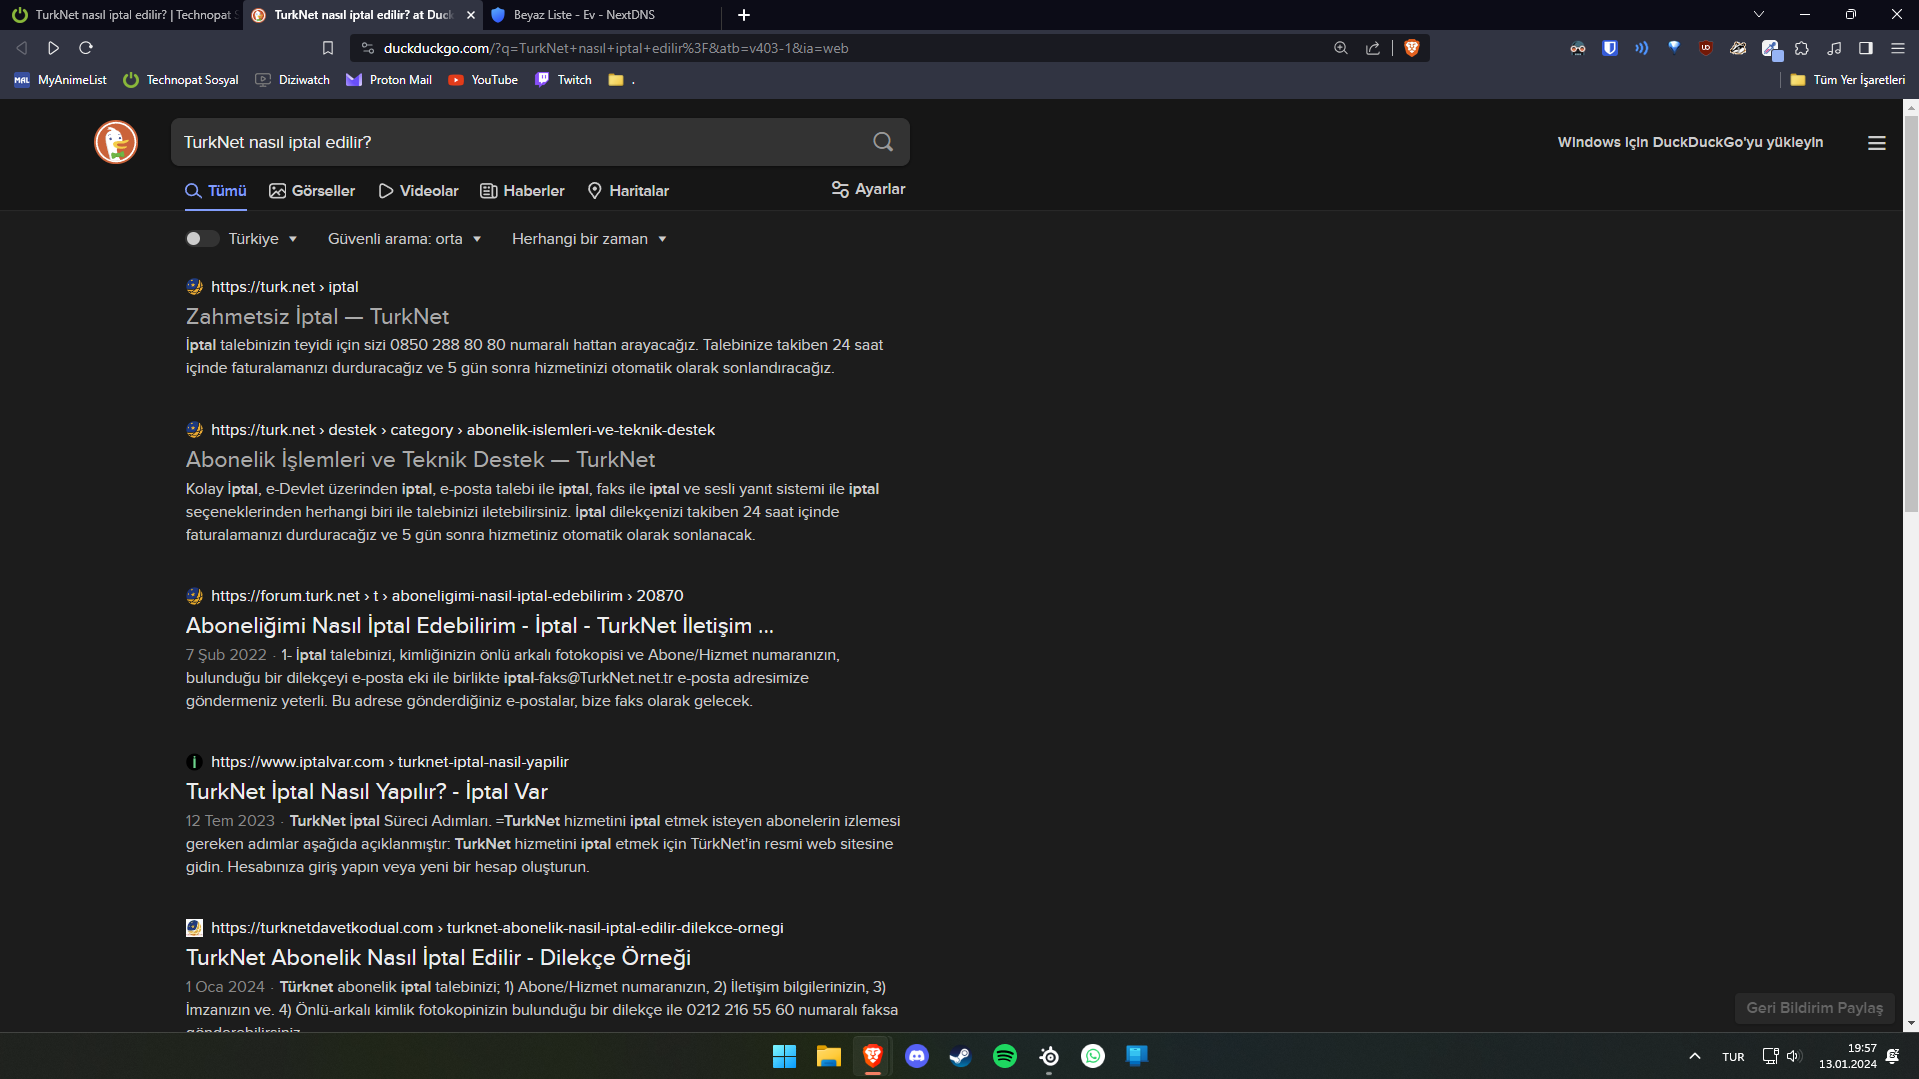Open the color picker eyedropper extension
1919x1079 pixels.
pos(1770,48)
